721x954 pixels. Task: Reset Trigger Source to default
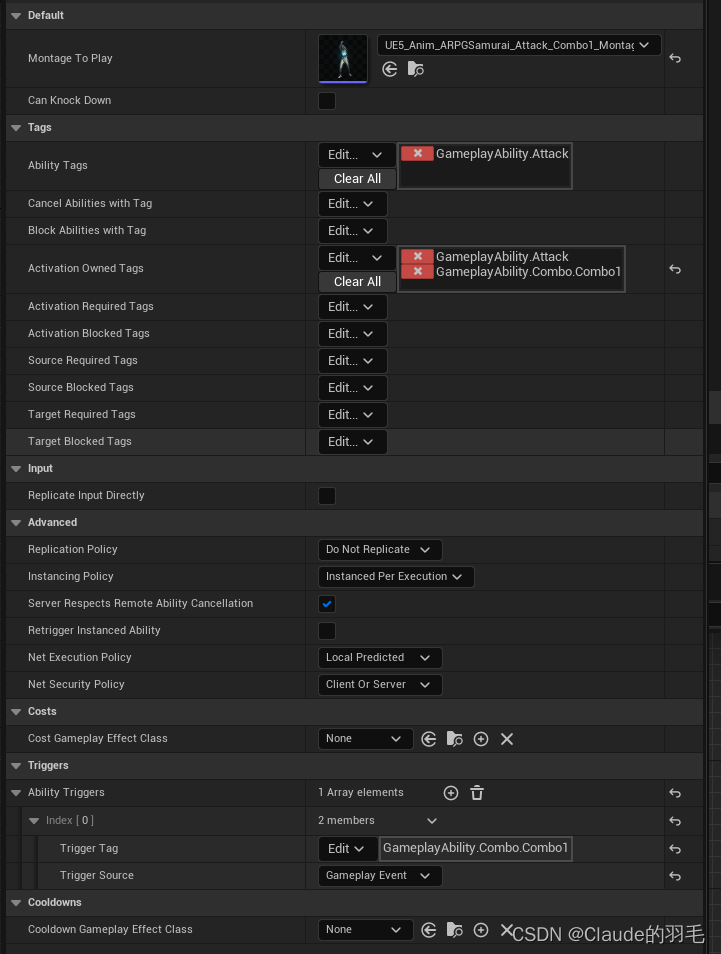point(675,876)
